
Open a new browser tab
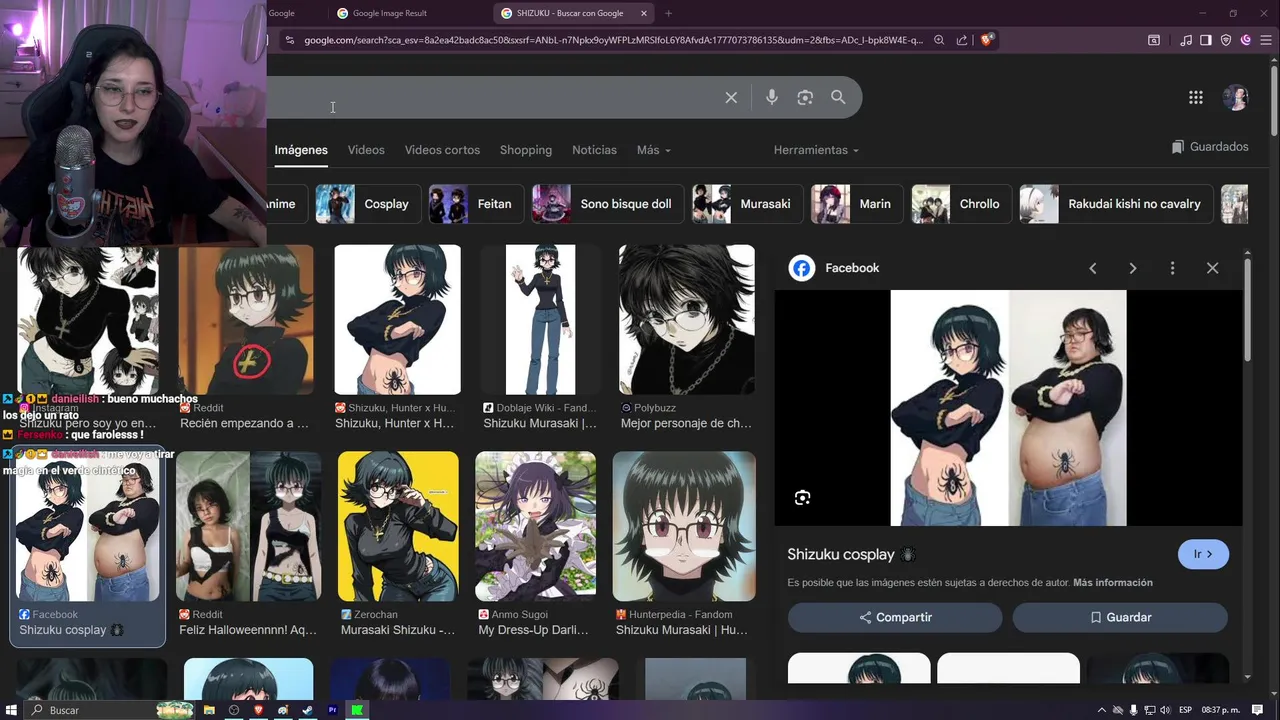668,13
